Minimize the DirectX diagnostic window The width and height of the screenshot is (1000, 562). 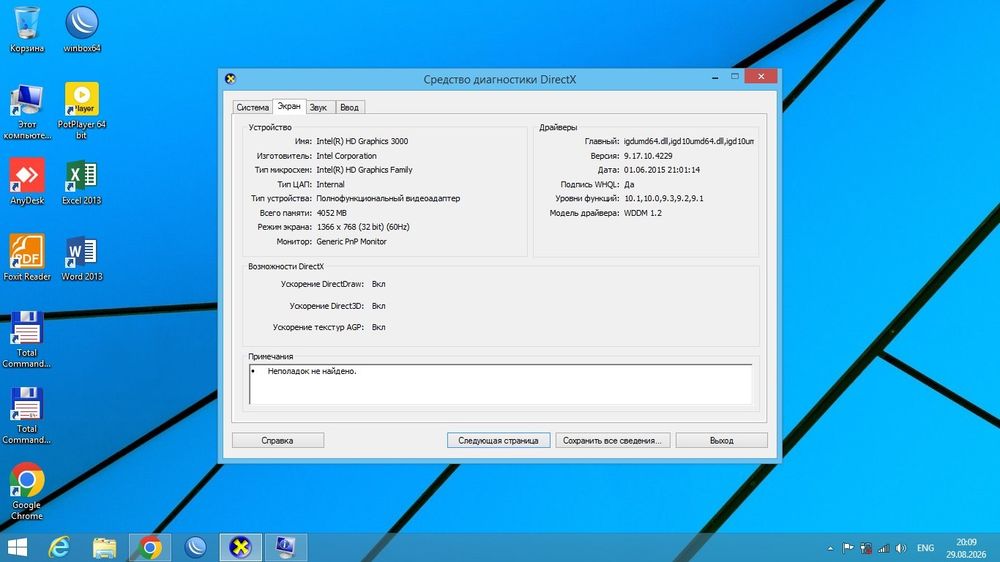715,77
